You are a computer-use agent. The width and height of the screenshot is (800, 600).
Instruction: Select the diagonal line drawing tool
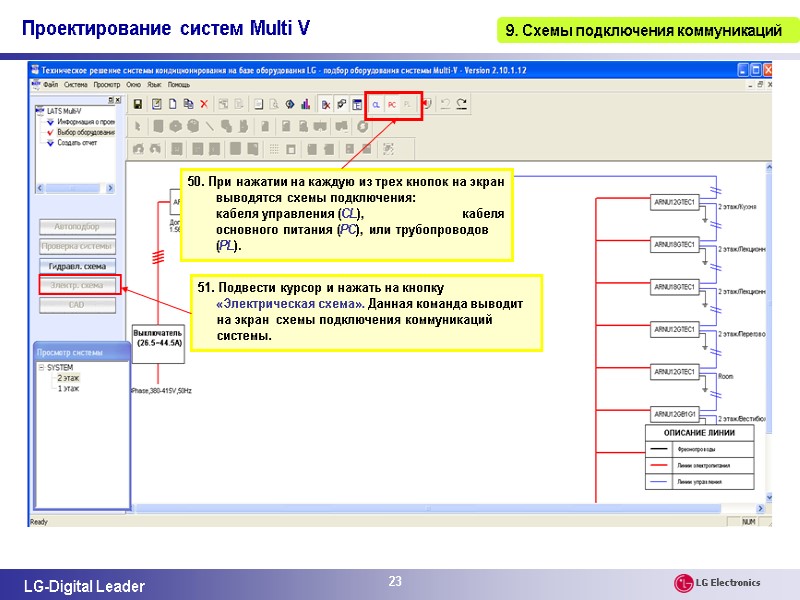pos(210,126)
